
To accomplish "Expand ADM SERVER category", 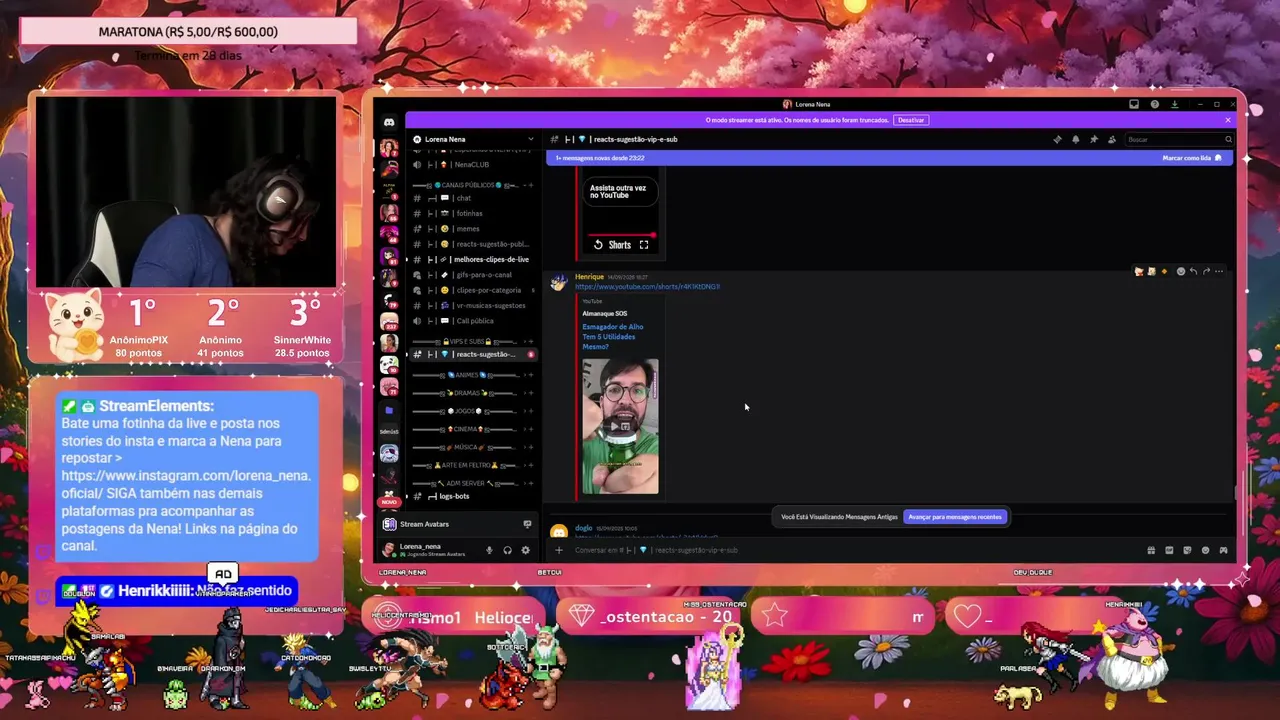I will pos(471,483).
